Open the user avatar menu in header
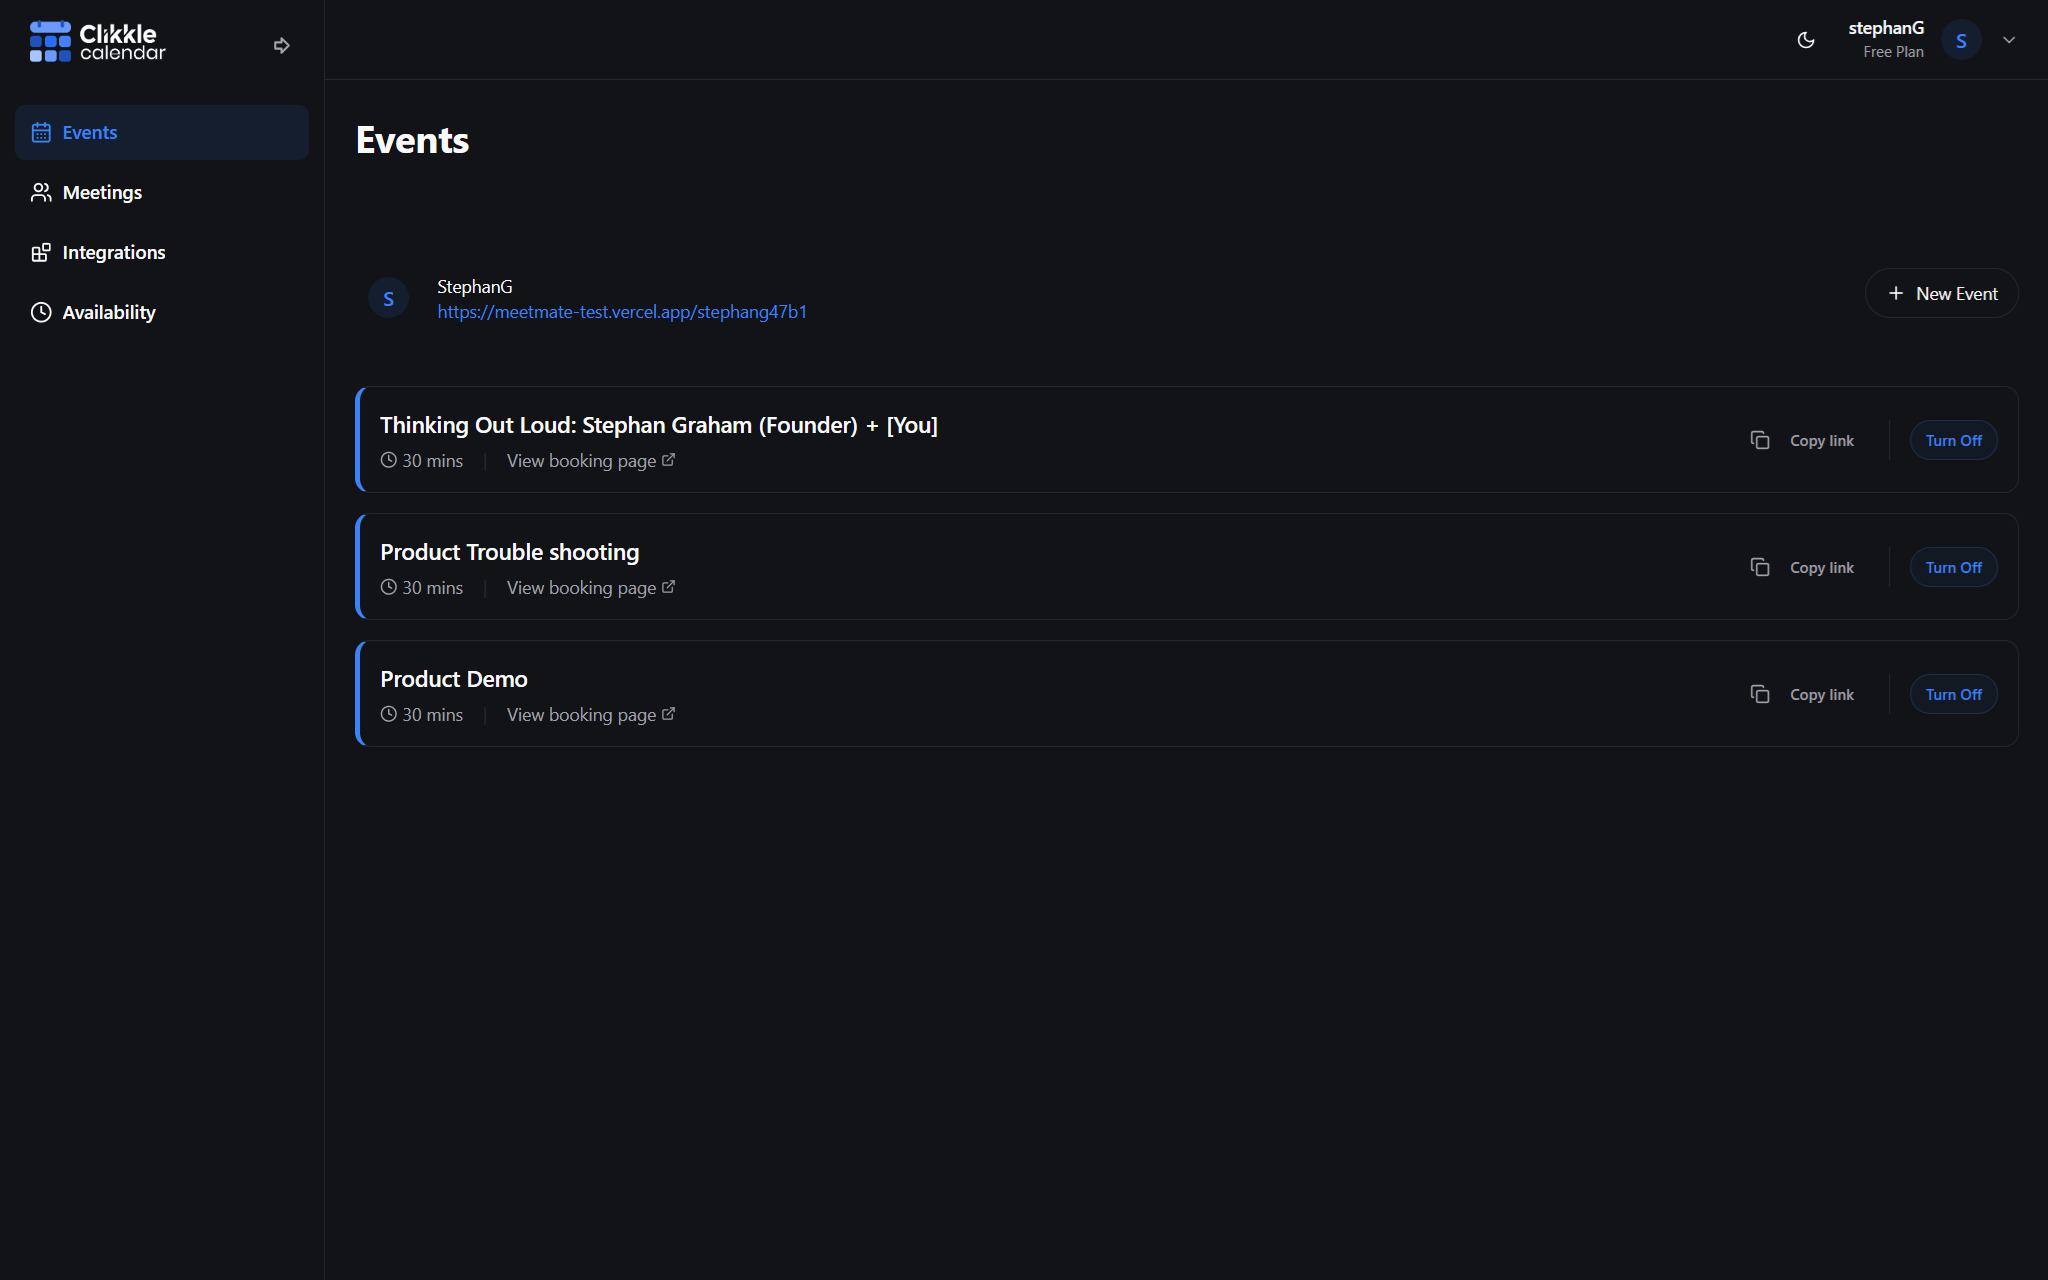Image resolution: width=2048 pixels, height=1280 pixels. pos(1961,40)
